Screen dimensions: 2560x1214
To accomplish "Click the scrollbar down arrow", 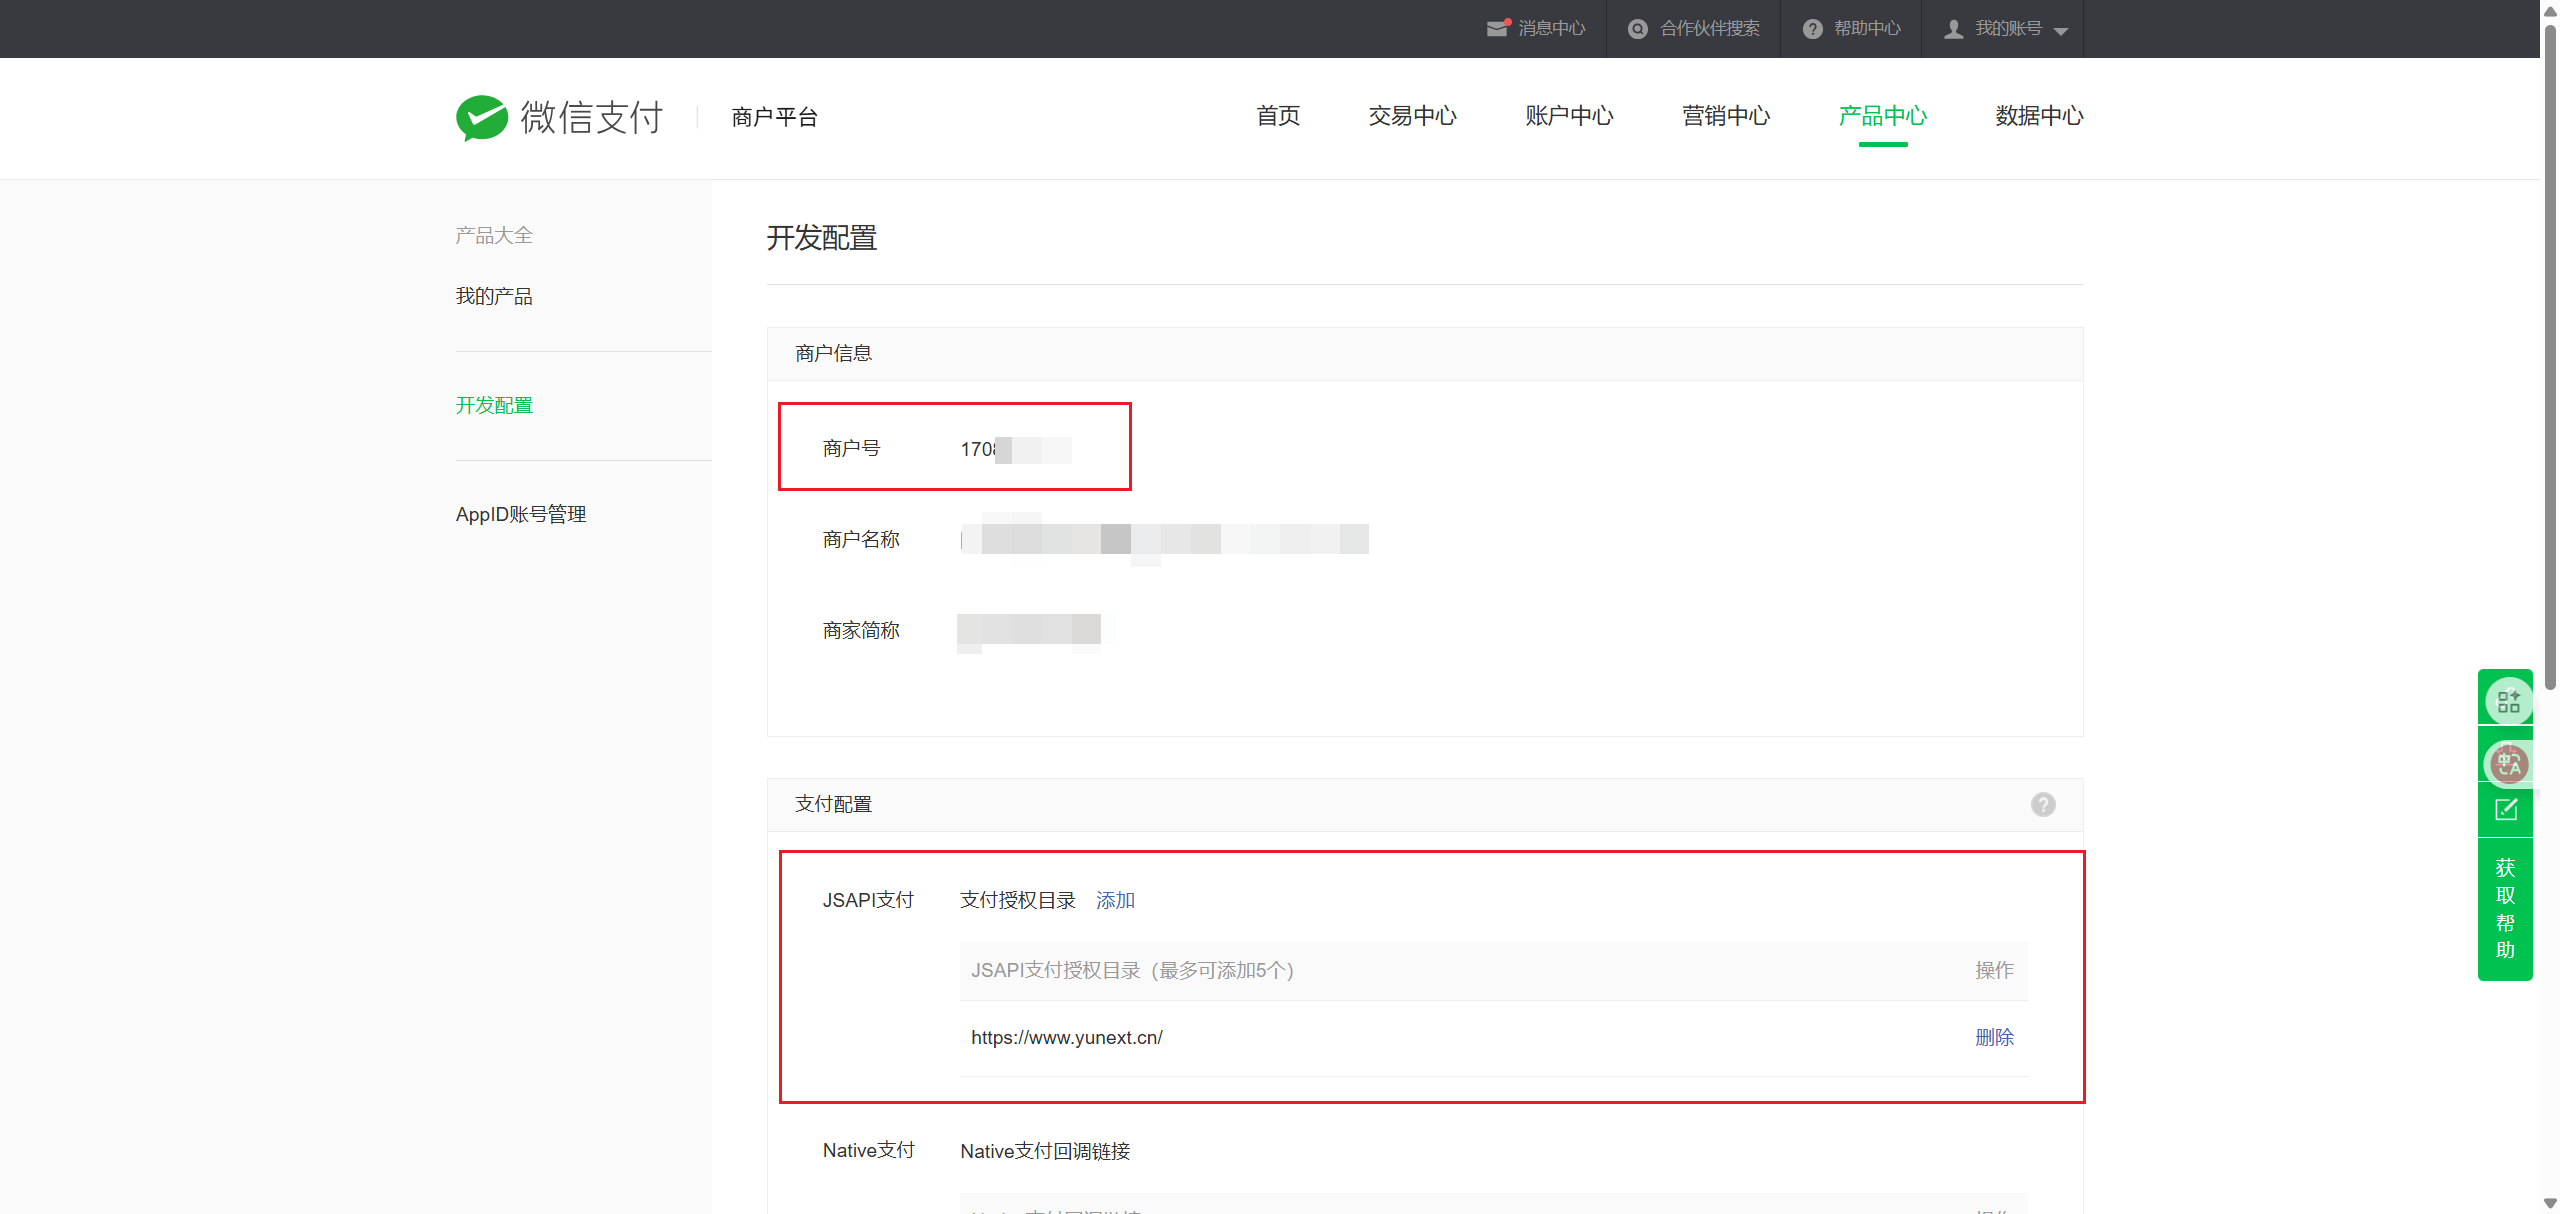I will tap(2550, 1203).
